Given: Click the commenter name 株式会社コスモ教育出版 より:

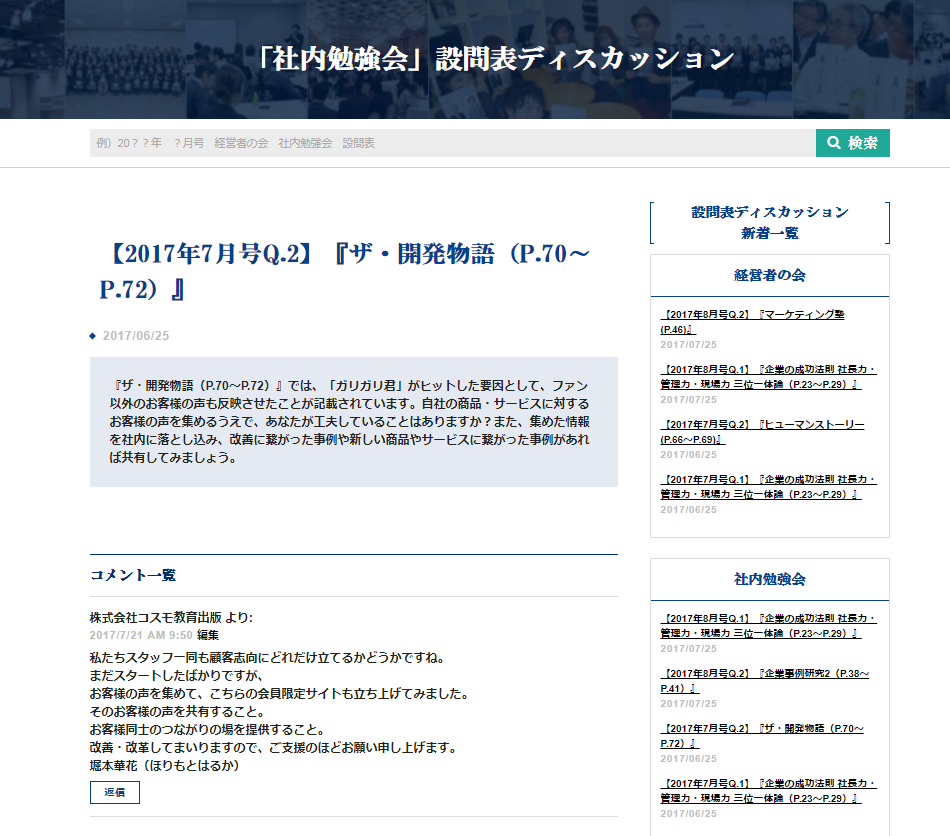Looking at the screenshot, I should (x=171, y=617).
